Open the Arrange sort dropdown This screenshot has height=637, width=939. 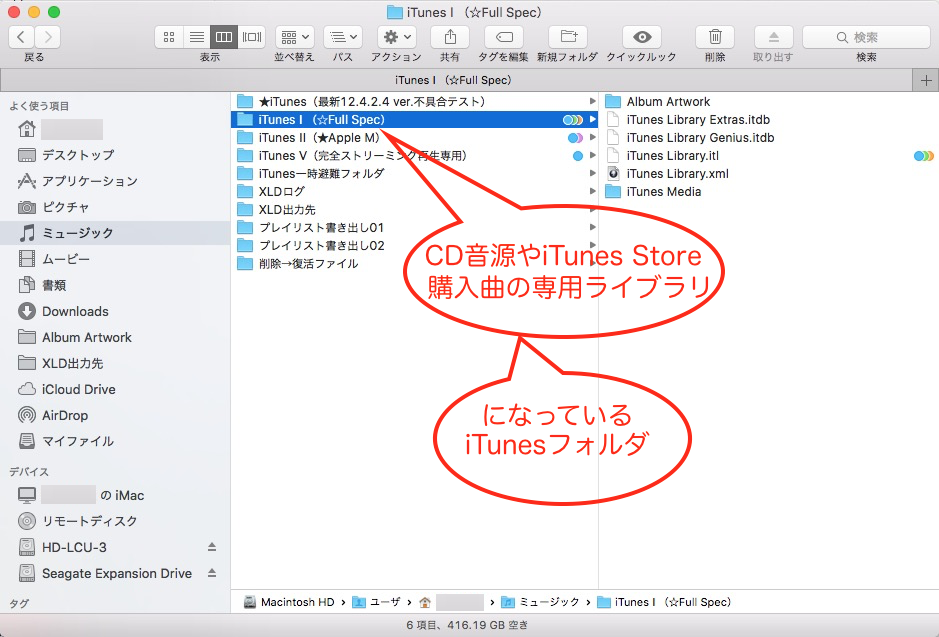coord(295,37)
